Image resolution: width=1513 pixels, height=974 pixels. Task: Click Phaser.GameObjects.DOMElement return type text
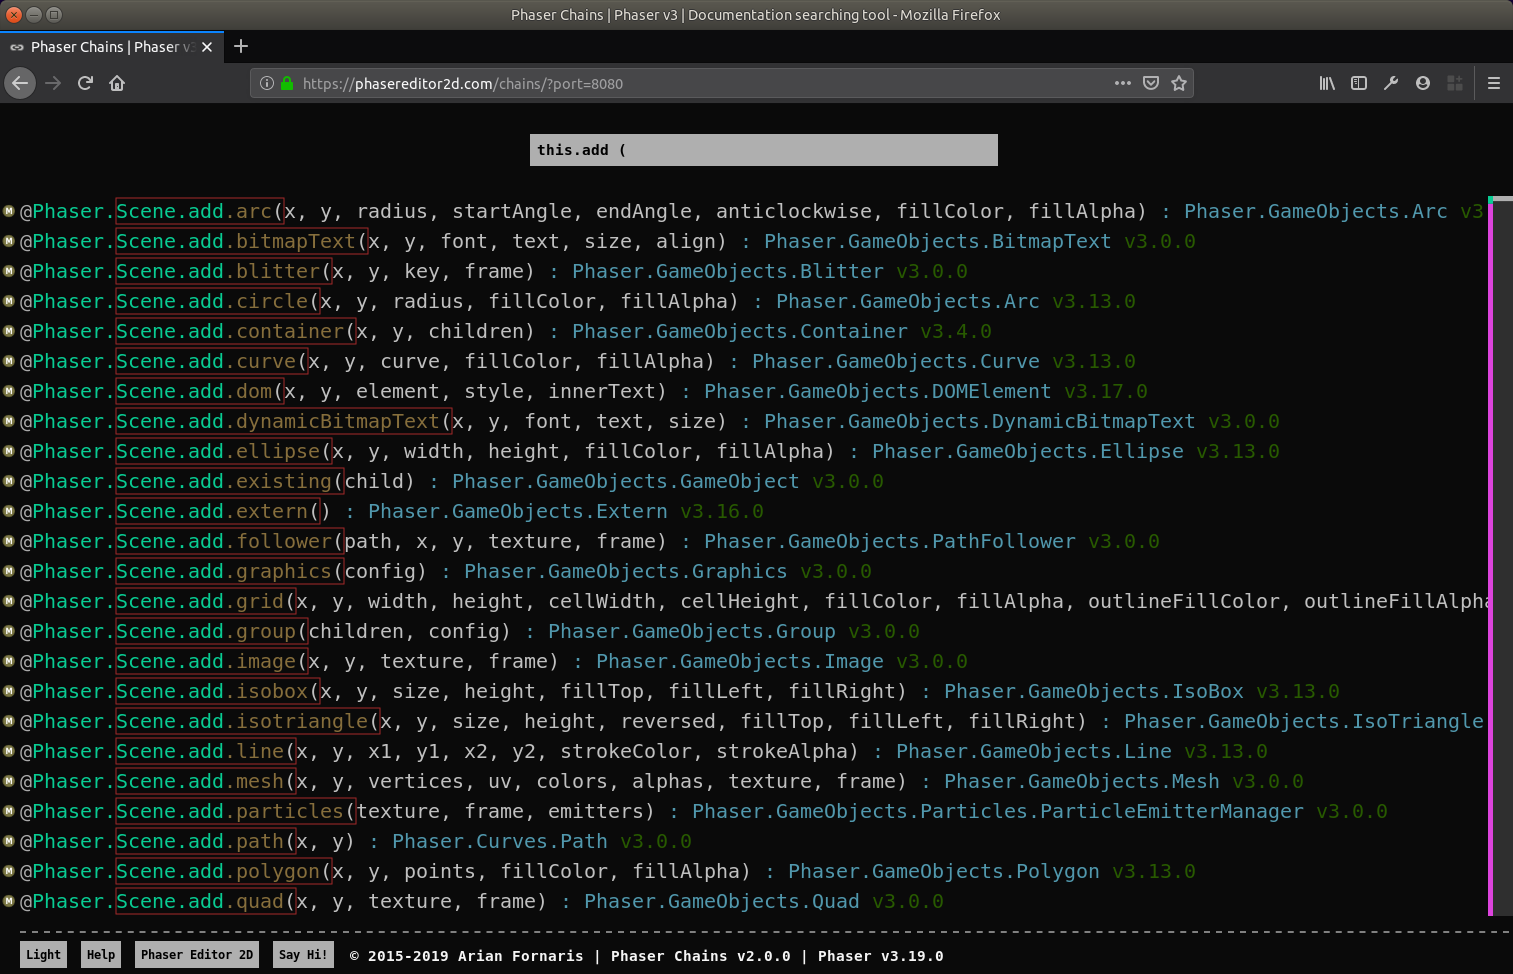[x=878, y=391]
